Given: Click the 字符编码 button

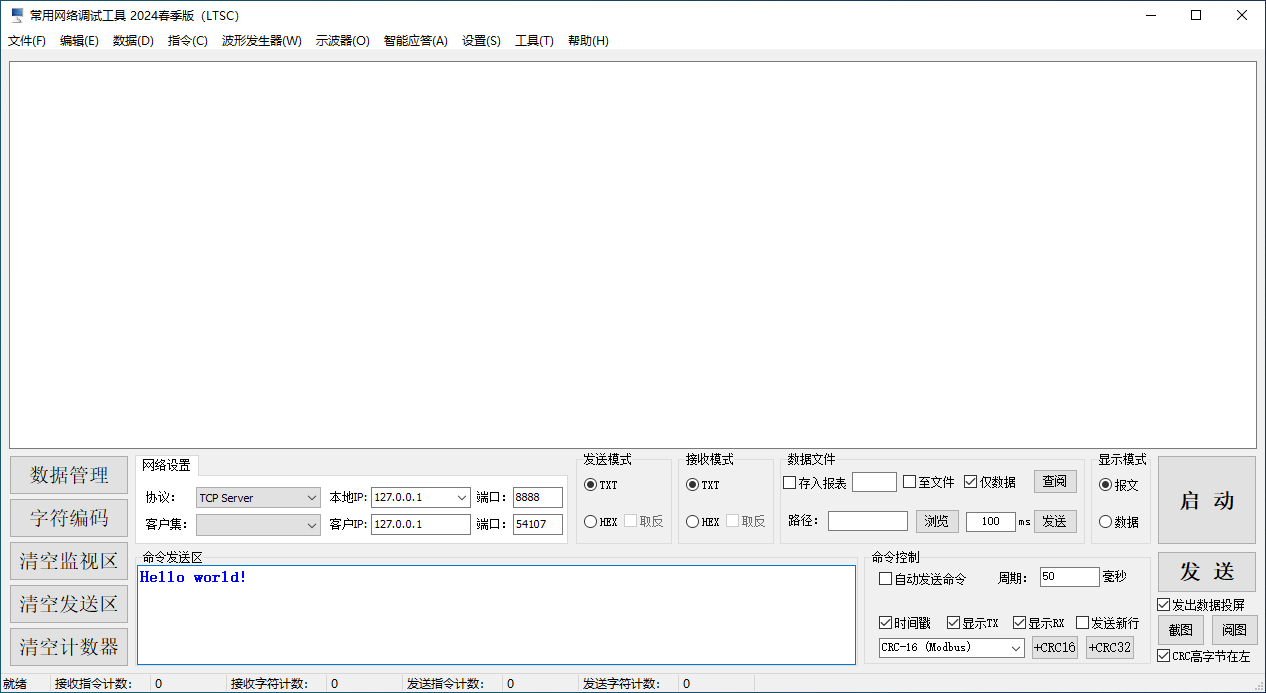Looking at the screenshot, I should (x=69, y=518).
